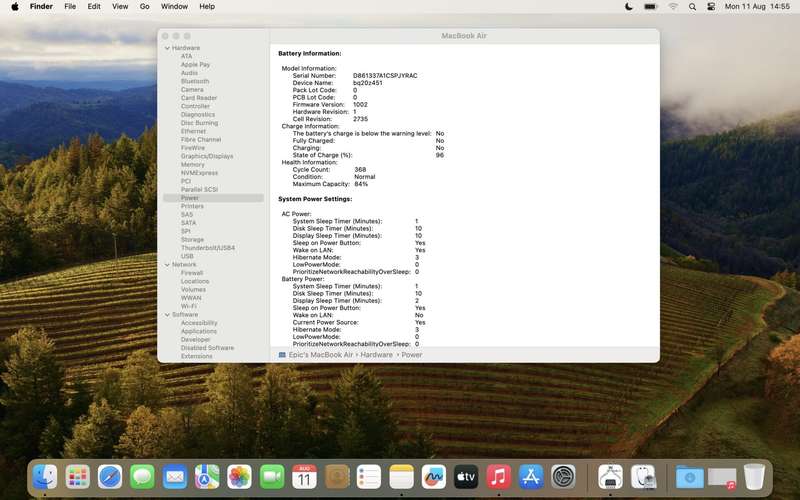
Task: Open the App Store from the Dock
Action: [531, 477]
